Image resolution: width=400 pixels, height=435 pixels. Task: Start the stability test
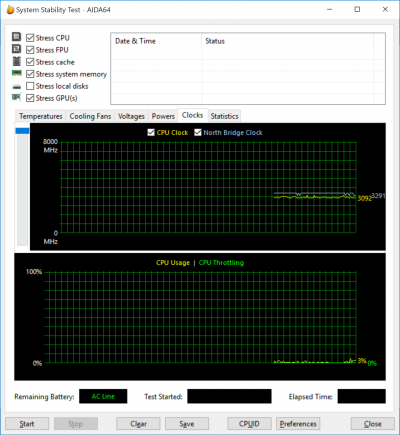point(27,424)
